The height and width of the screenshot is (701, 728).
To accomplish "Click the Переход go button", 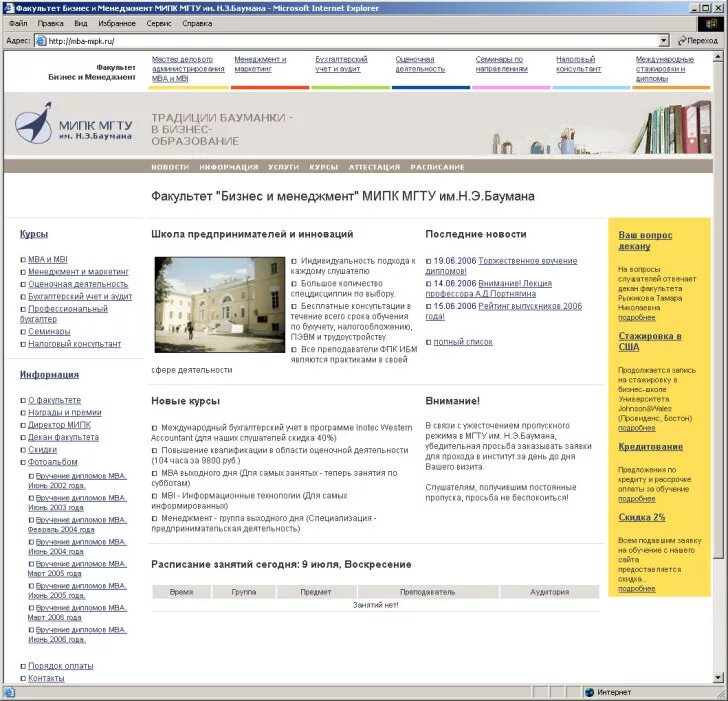I will (698, 41).
